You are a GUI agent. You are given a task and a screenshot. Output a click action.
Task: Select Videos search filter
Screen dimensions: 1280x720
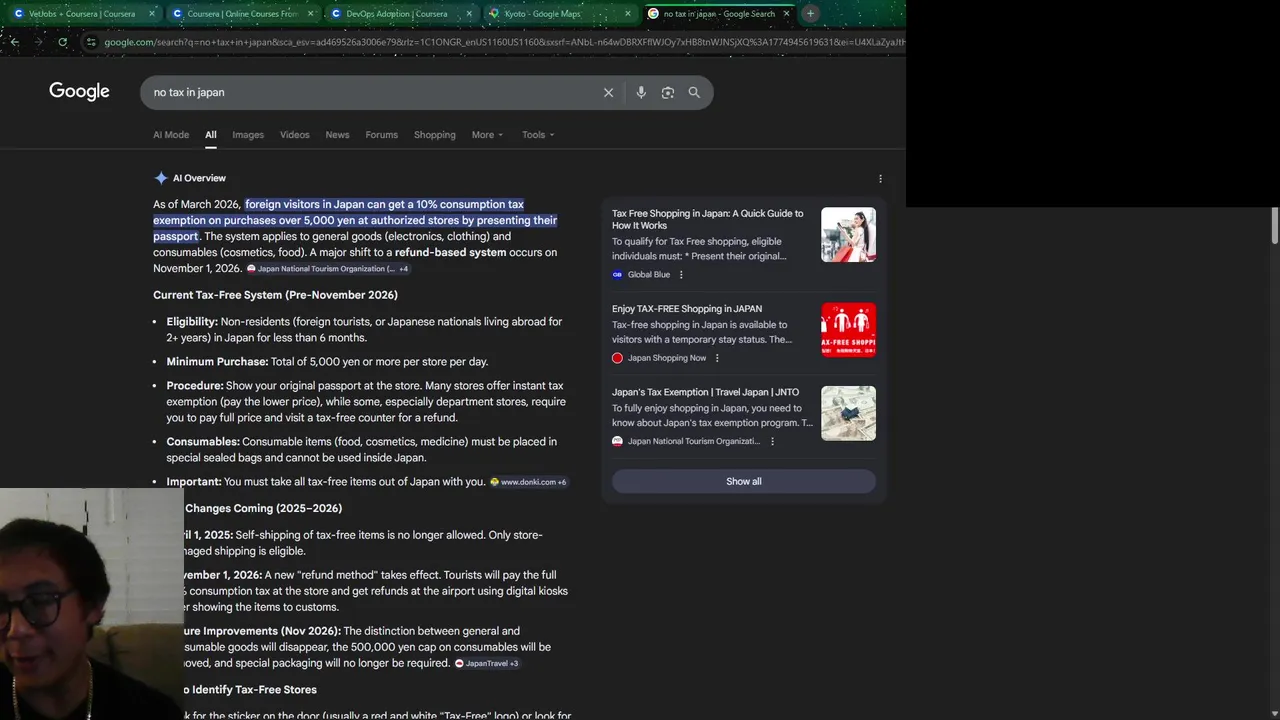point(295,135)
